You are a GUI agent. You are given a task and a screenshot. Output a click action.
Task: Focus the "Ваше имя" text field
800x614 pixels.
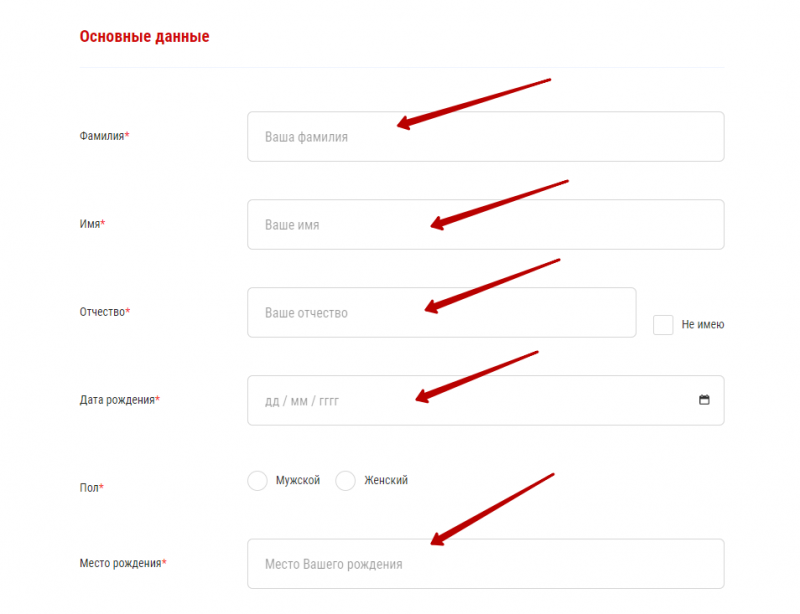click(485, 225)
